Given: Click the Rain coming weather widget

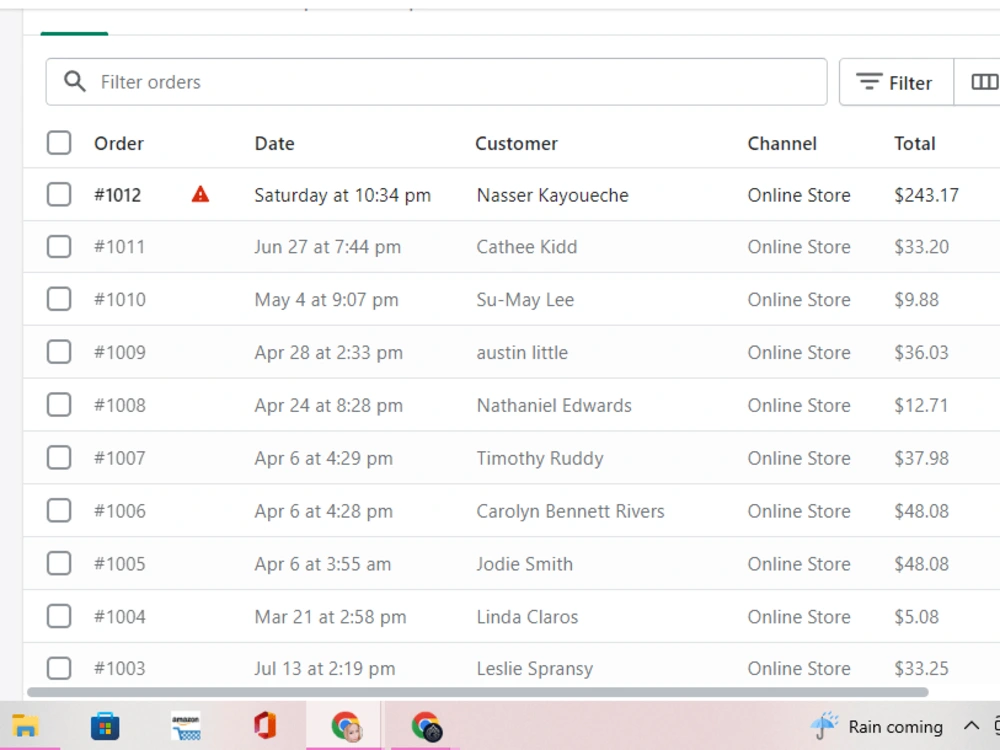Looking at the screenshot, I should click(876, 726).
